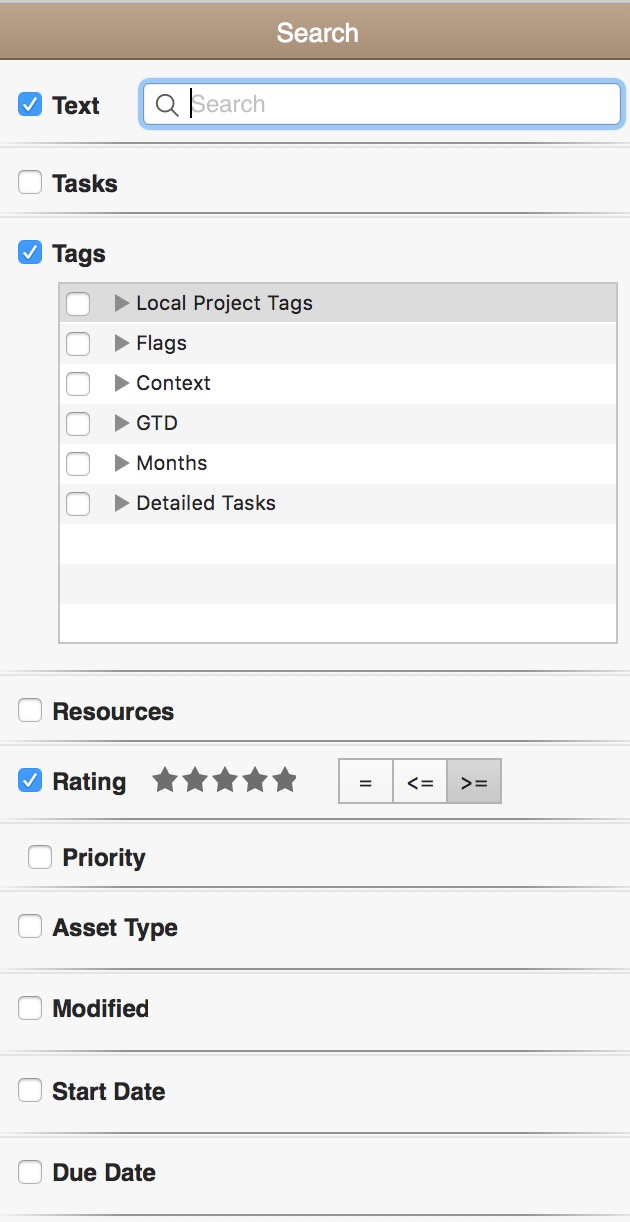Enable the Resources filter checkbox
This screenshot has height=1222, width=630.
(30, 710)
